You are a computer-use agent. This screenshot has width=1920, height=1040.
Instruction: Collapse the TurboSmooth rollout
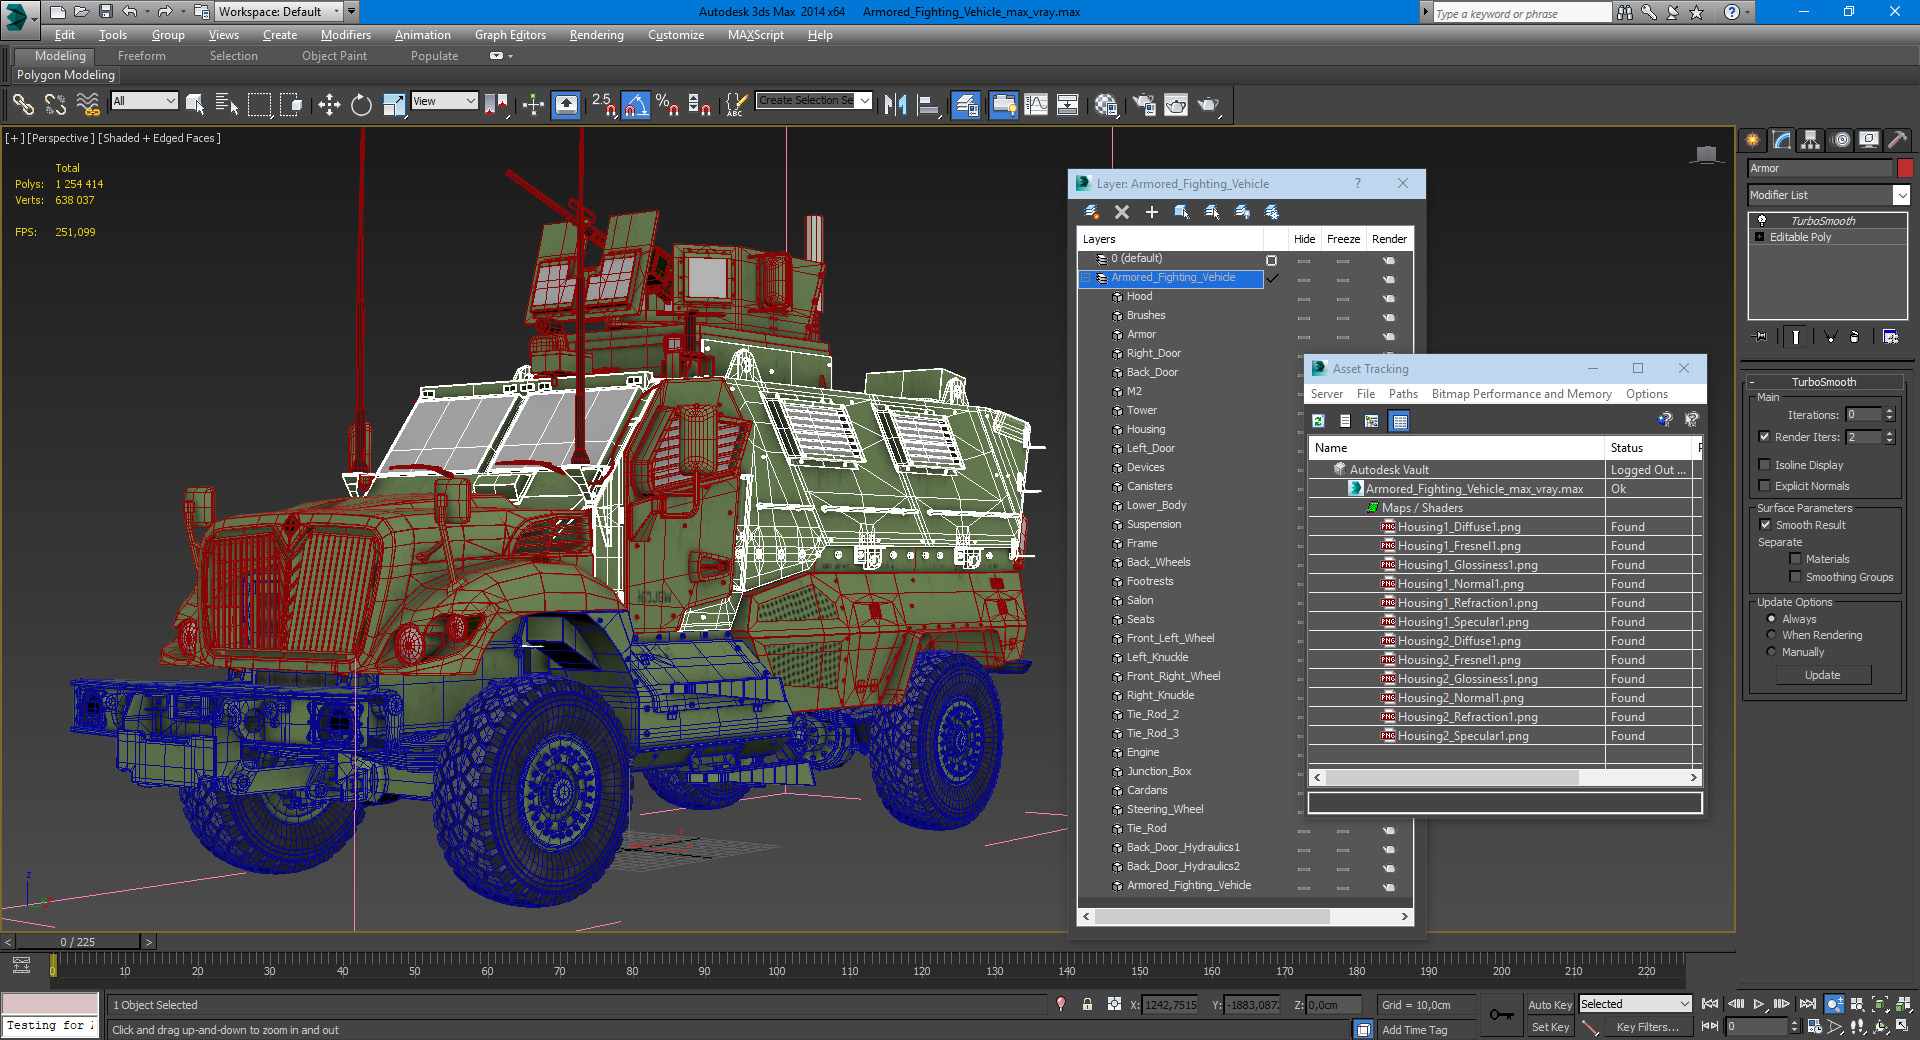point(1823,382)
